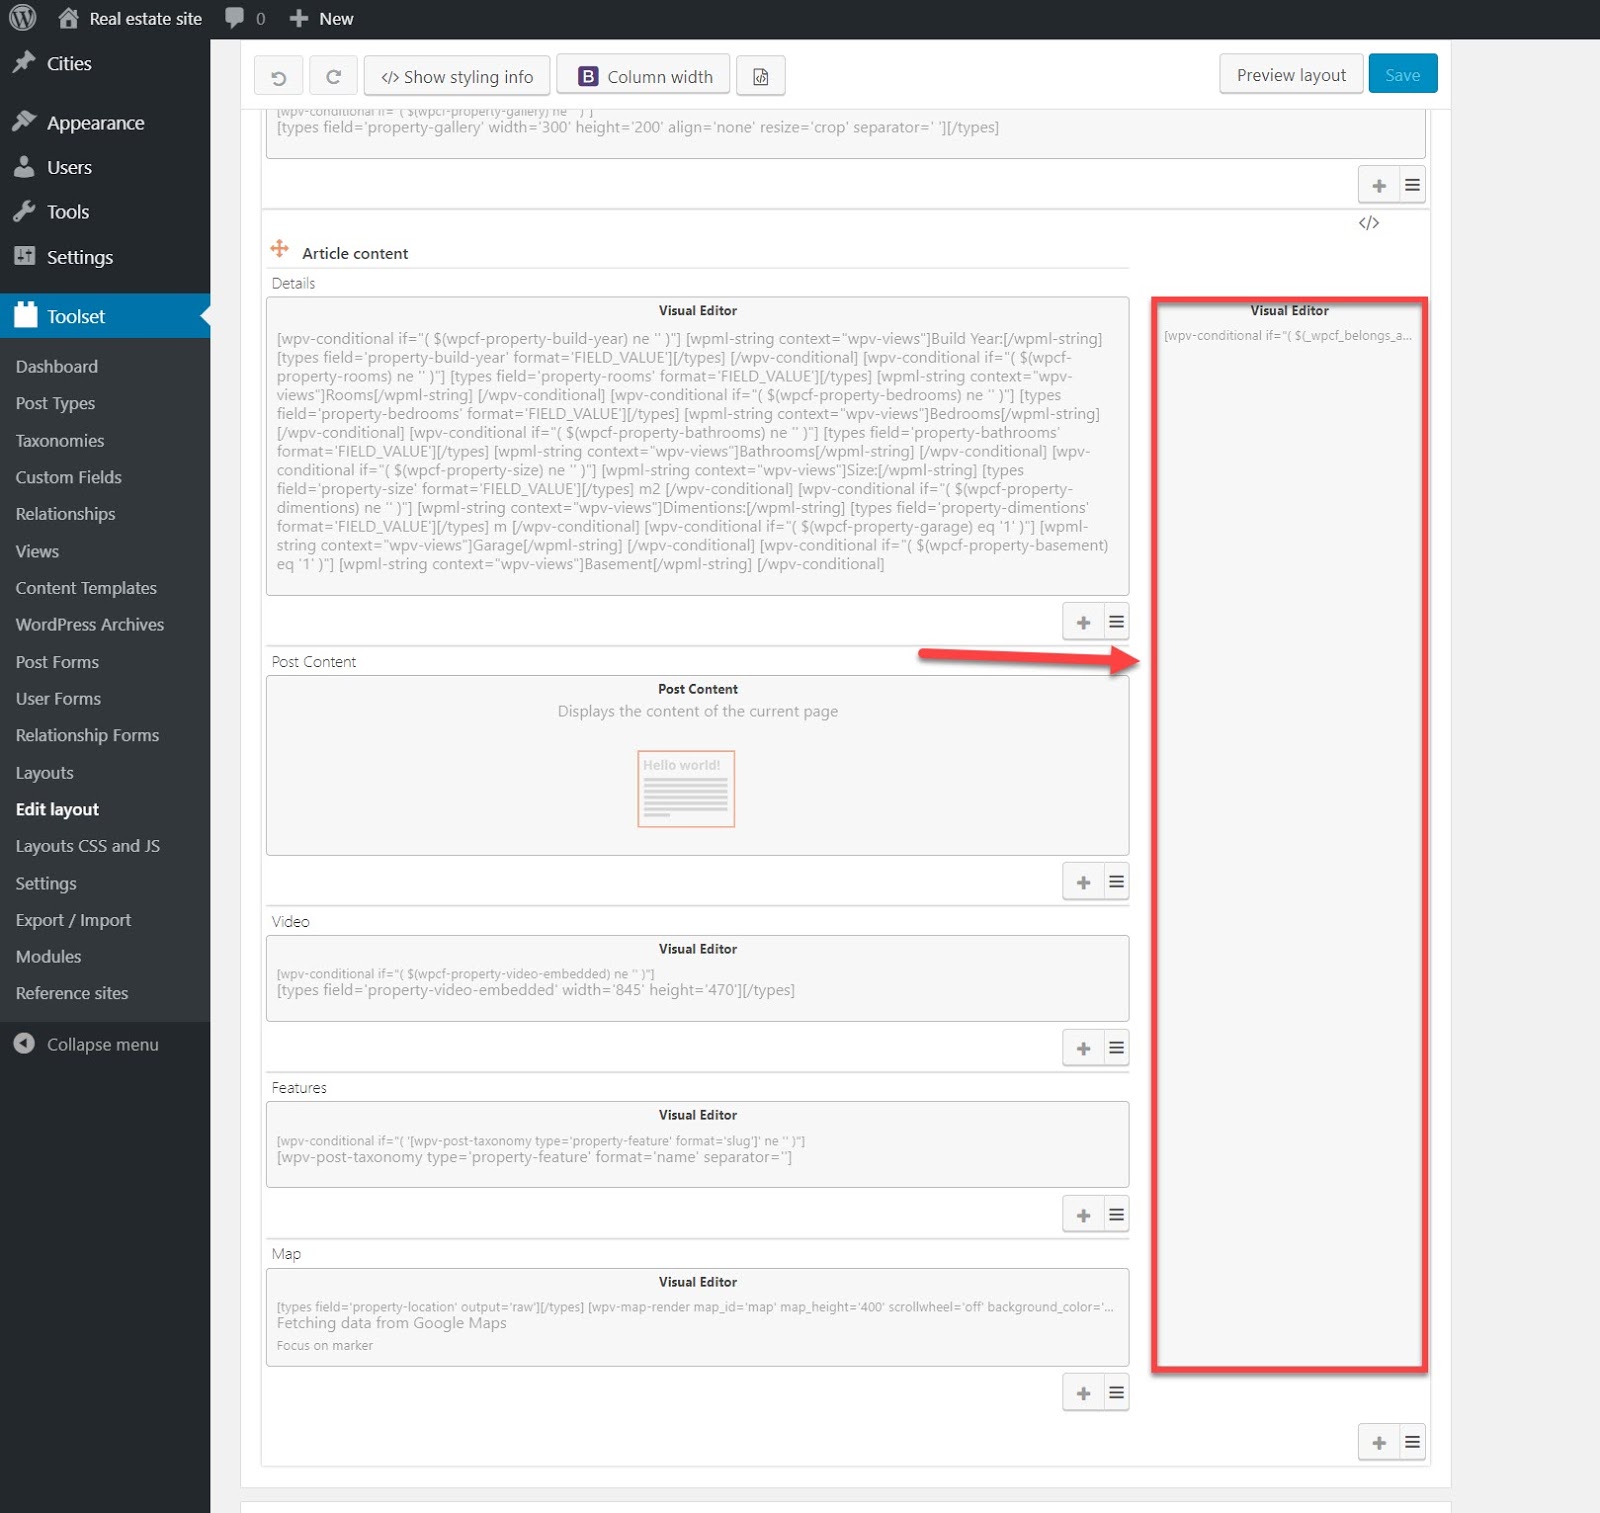1600x1513 pixels.
Task: Click the Preview layout button
Action: (1290, 75)
